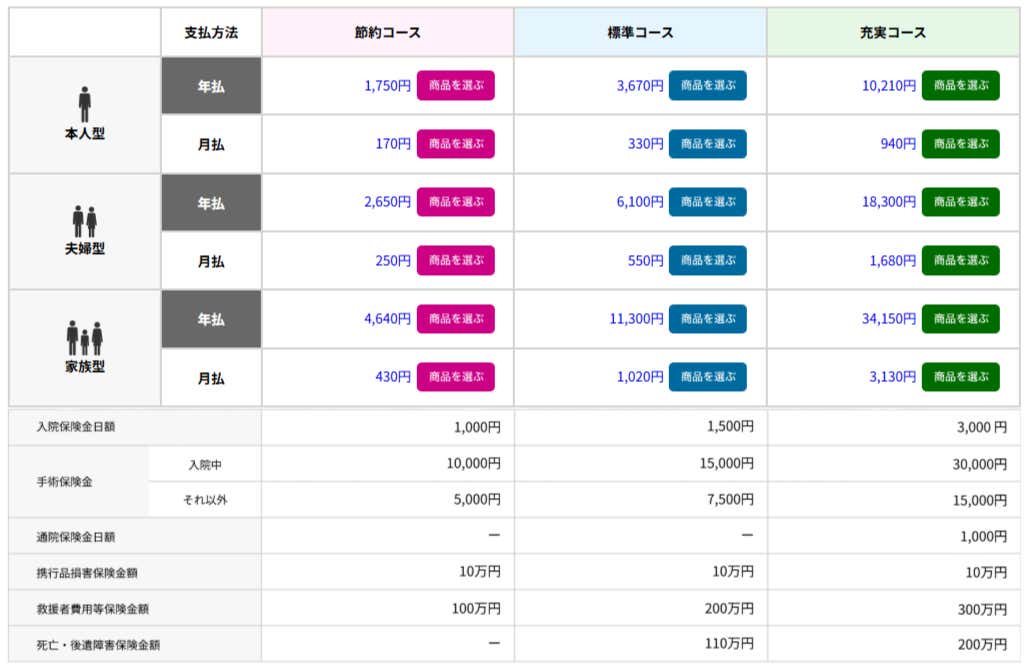Screen dimensions: 1028x668
Task: Select 節約コース 本人型 monthly 170円 plan
Action: pyautogui.click(x=455, y=144)
